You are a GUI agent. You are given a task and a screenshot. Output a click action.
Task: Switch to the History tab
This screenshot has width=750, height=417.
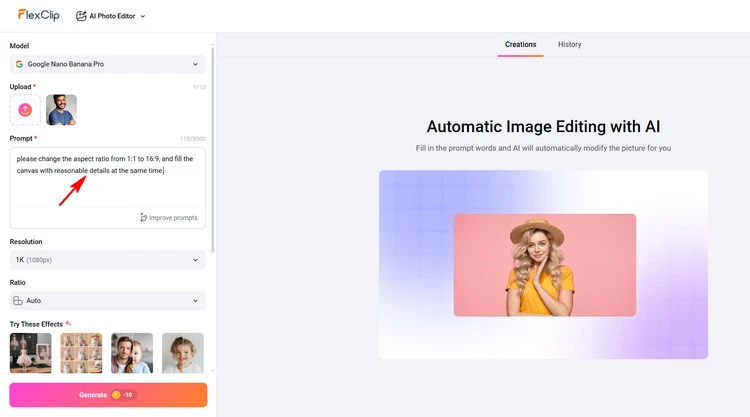569,44
